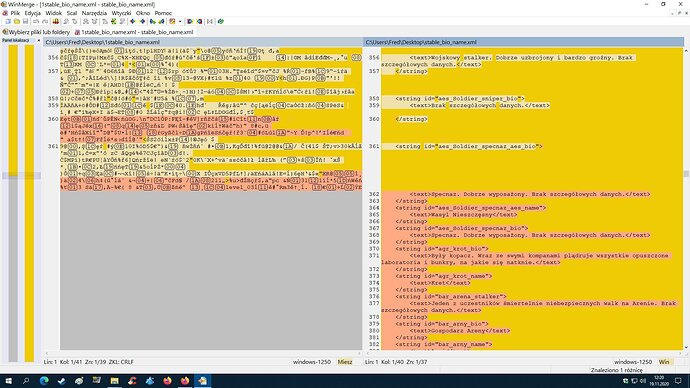Click the Redo toolbar icon
Screen dimensions: 690x388
[45, 21]
